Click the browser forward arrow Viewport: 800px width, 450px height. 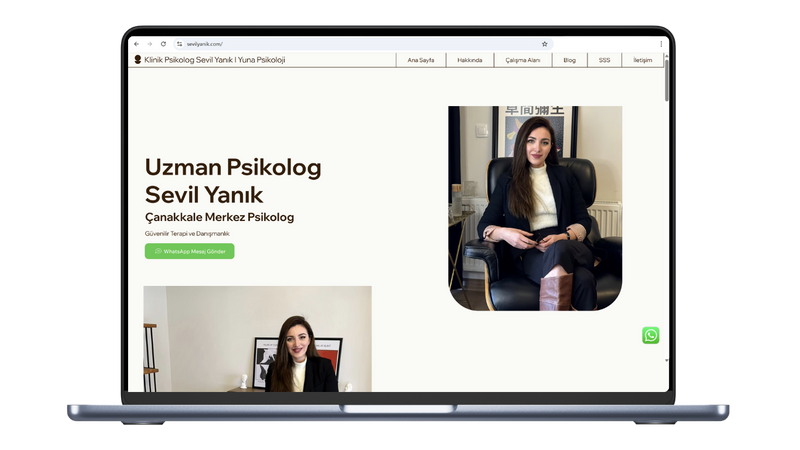click(x=149, y=44)
